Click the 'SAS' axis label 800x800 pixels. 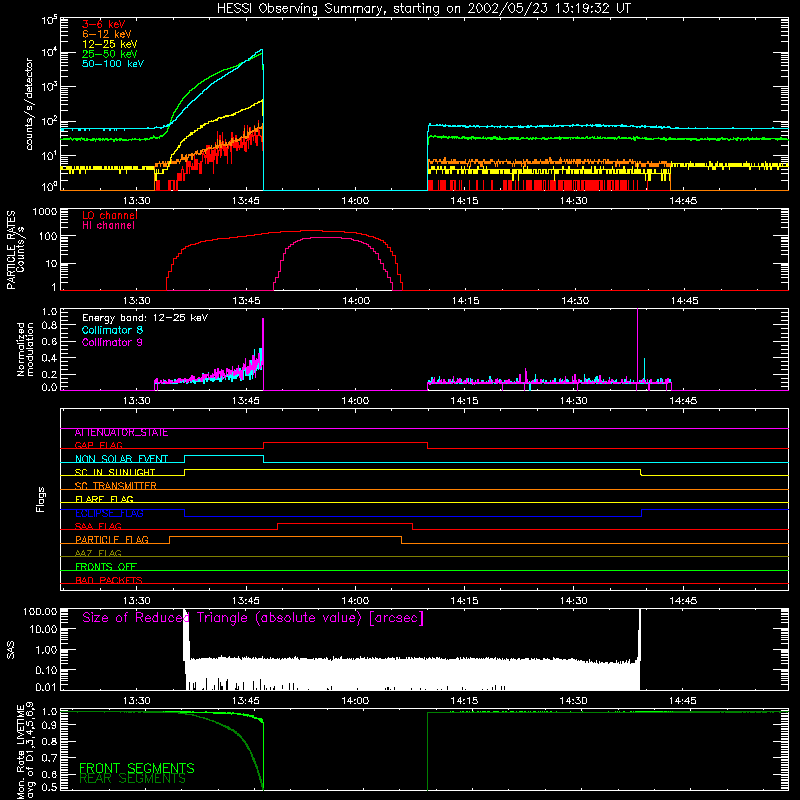click(11, 649)
